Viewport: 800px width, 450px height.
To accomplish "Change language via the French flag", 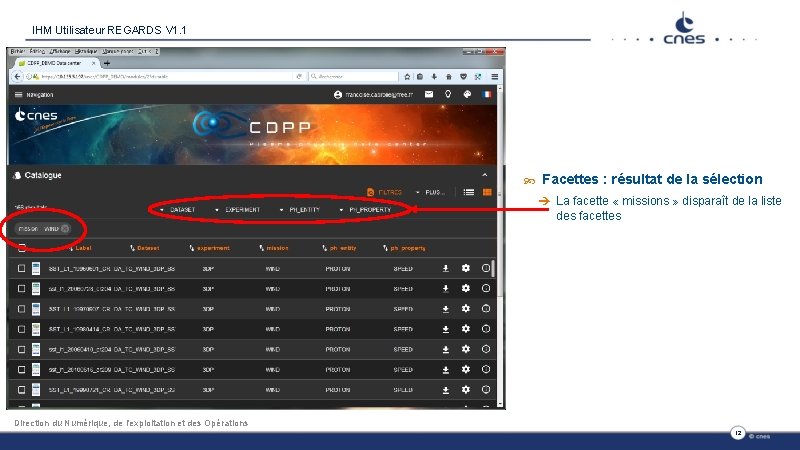I will pyautogui.click(x=487, y=94).
